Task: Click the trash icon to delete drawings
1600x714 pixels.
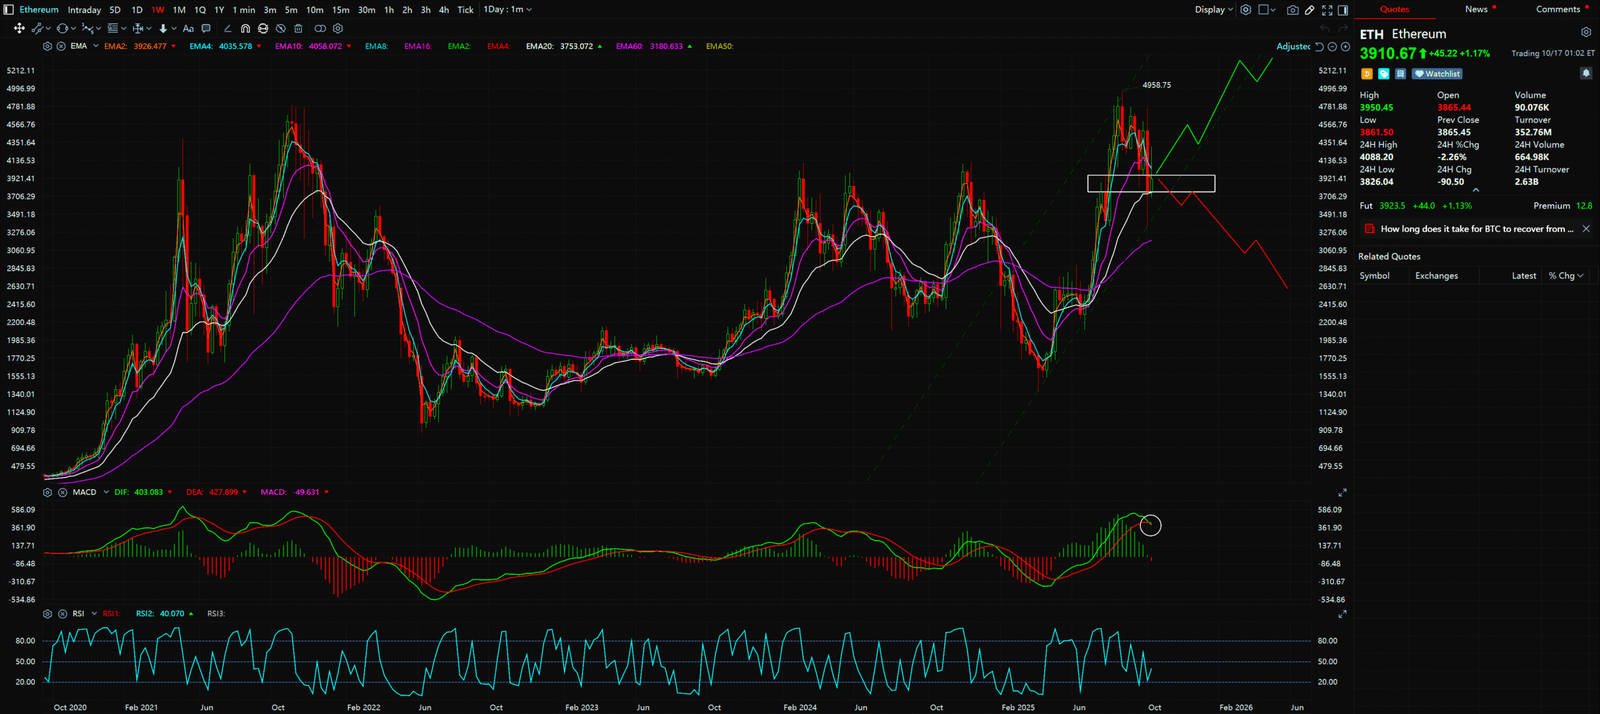Action: (298, 29)
